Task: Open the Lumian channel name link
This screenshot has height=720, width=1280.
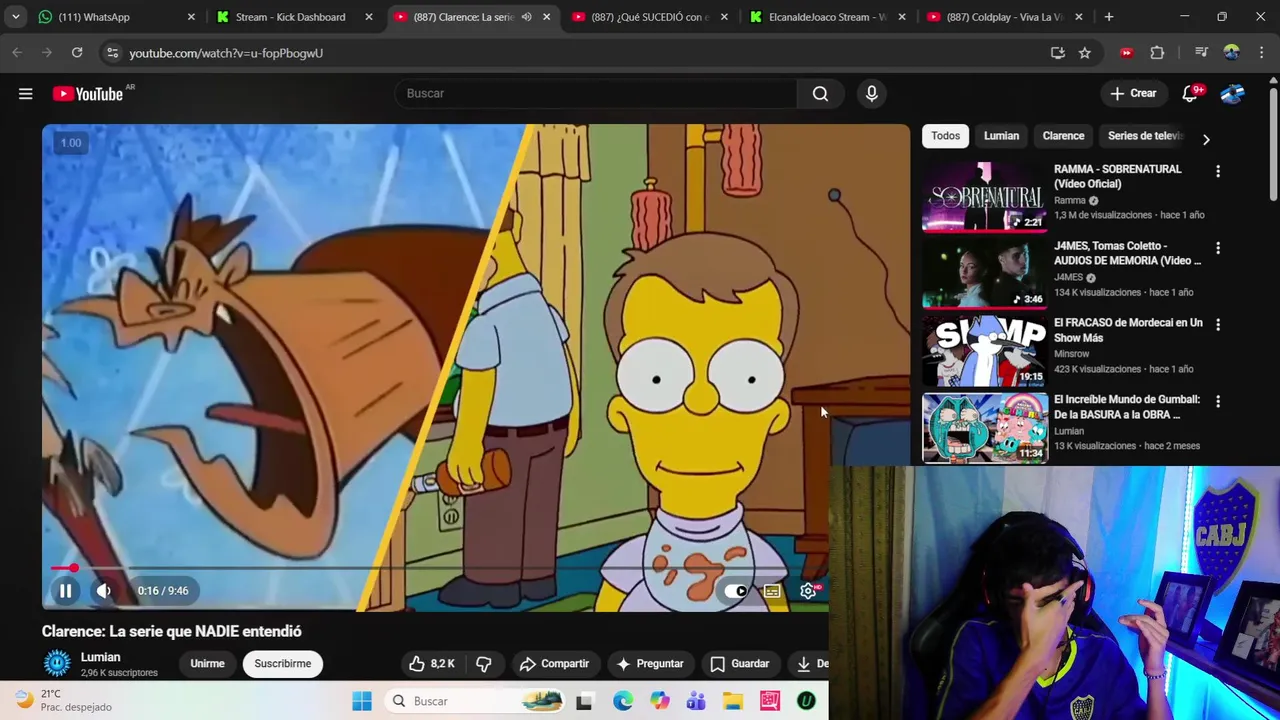Action: 100,657
